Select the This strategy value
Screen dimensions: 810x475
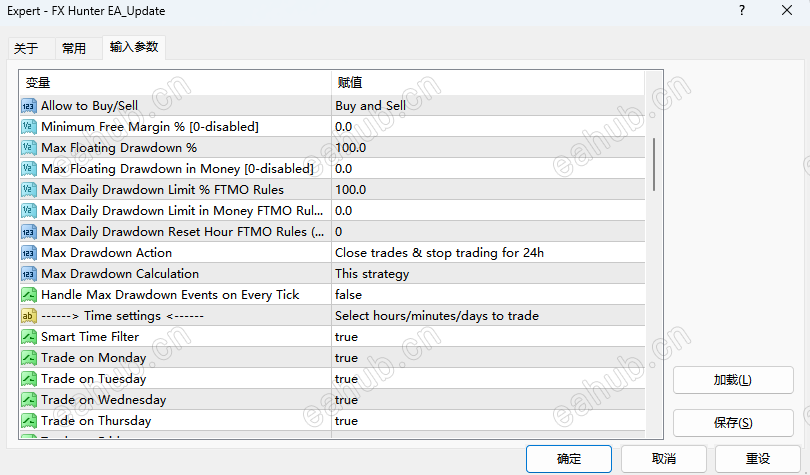point(372,274)
